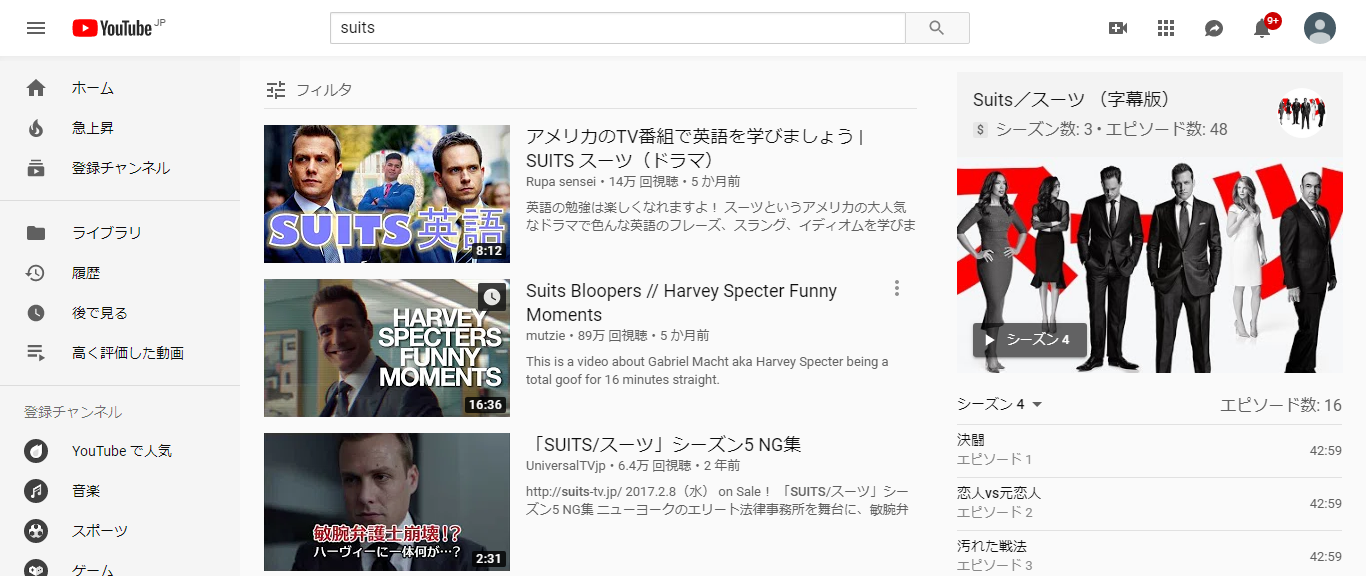Open the hamburger guide menu
The height and width of the screenshot is (576, 1366).
coord(36,28)
